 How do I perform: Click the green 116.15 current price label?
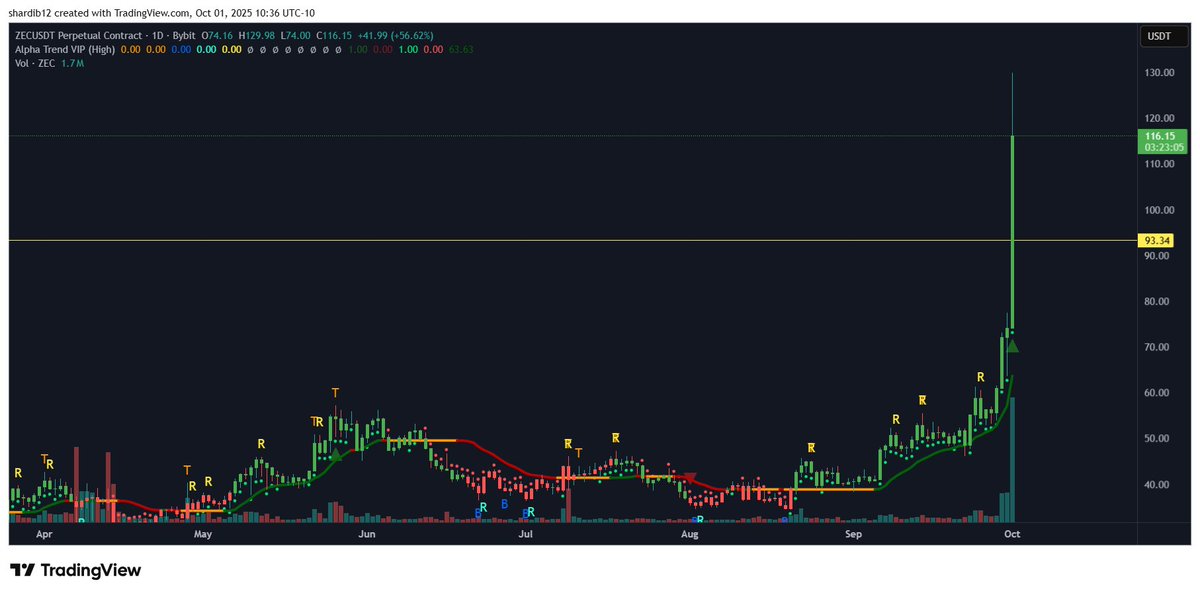pyautogui.click(x=1164, y=140)
